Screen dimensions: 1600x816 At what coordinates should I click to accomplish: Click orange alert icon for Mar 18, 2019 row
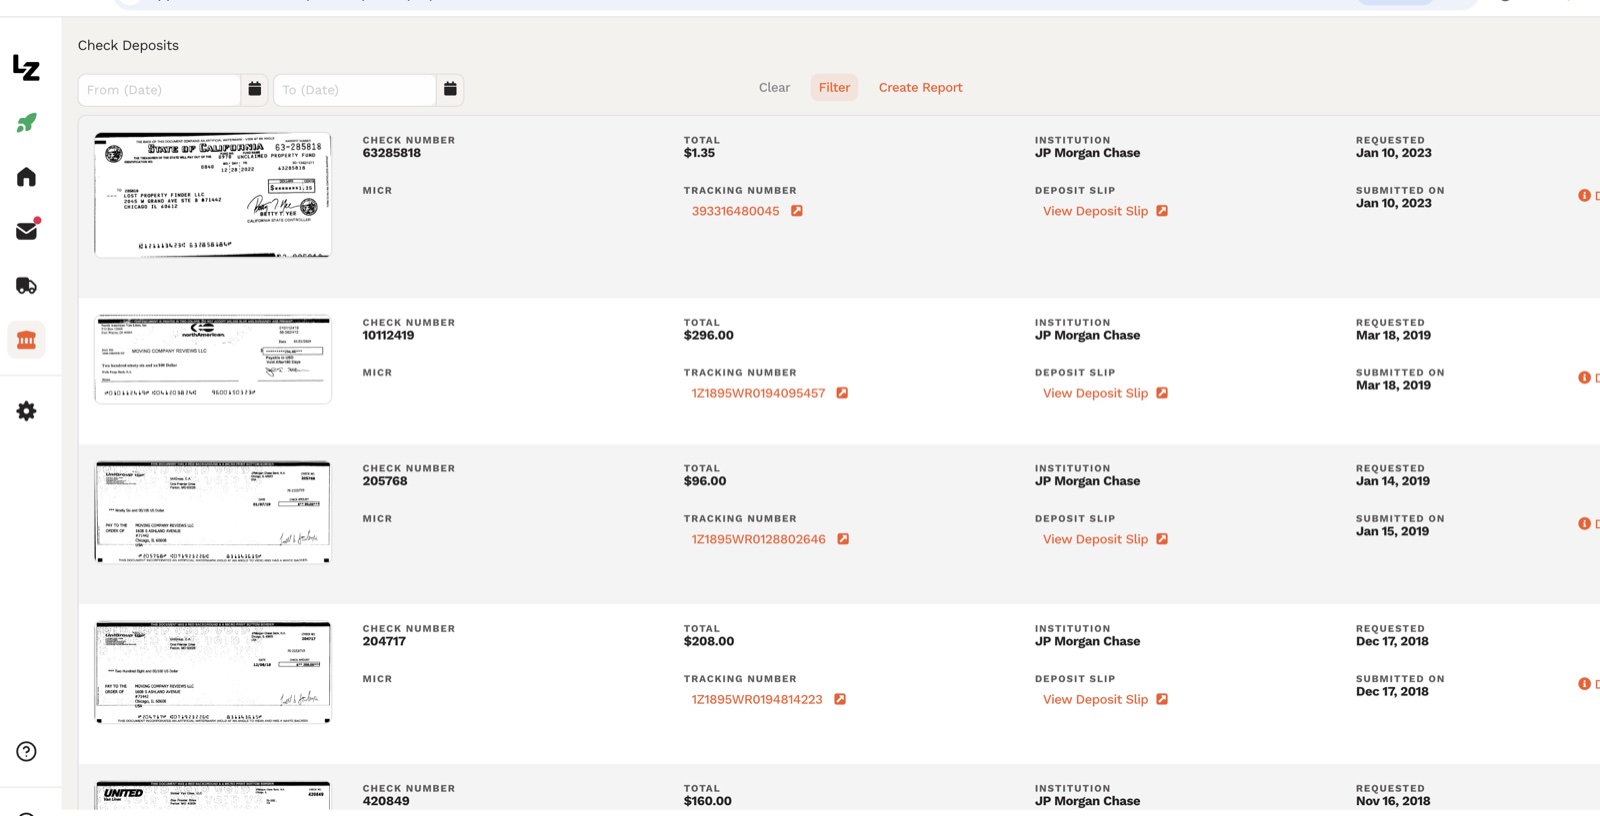pos(1584,377)
